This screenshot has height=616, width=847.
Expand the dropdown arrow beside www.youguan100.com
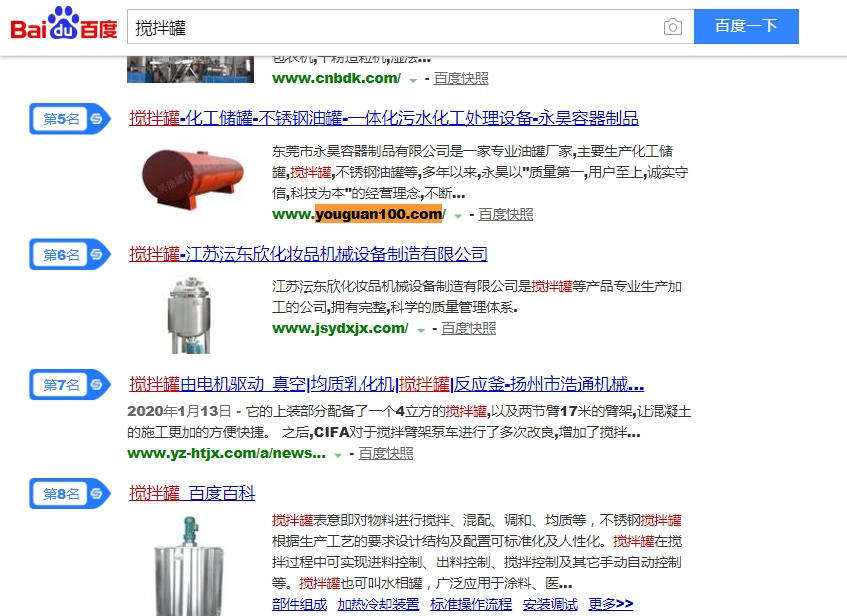pyautogui.click(x=458, y=216)
